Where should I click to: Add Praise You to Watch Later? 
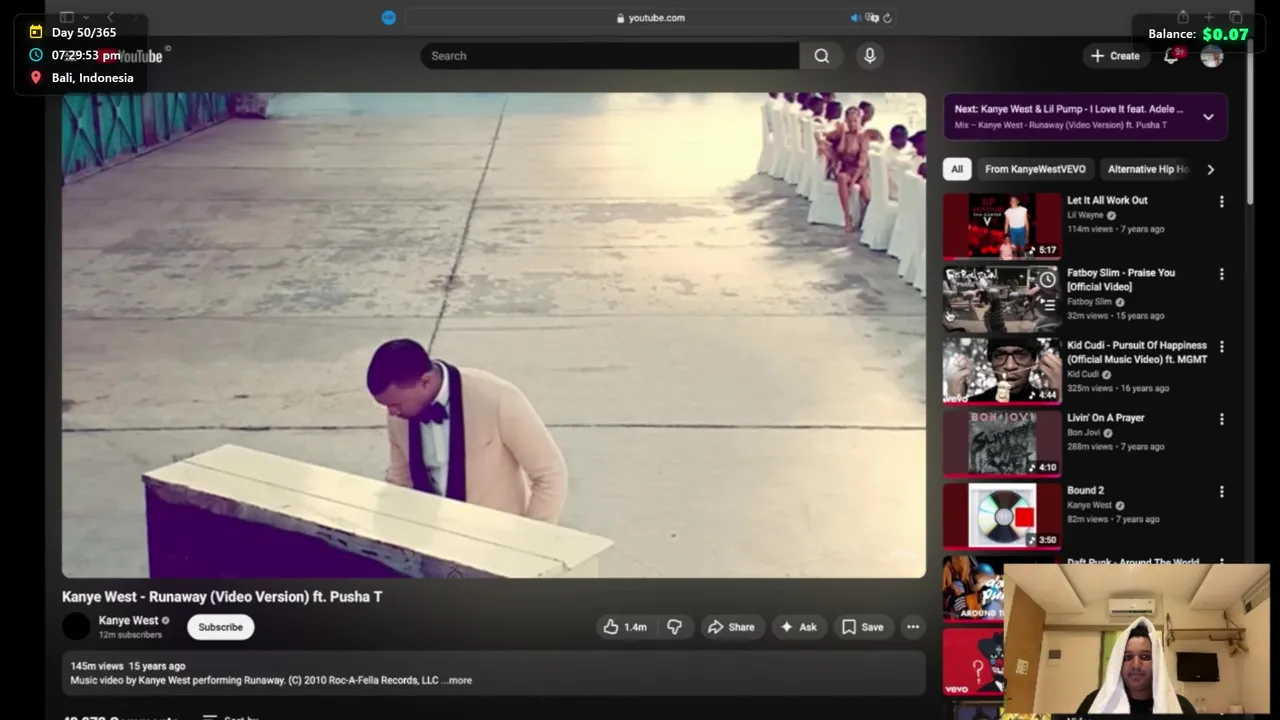pyautogui.click(x=1047, y=279)
